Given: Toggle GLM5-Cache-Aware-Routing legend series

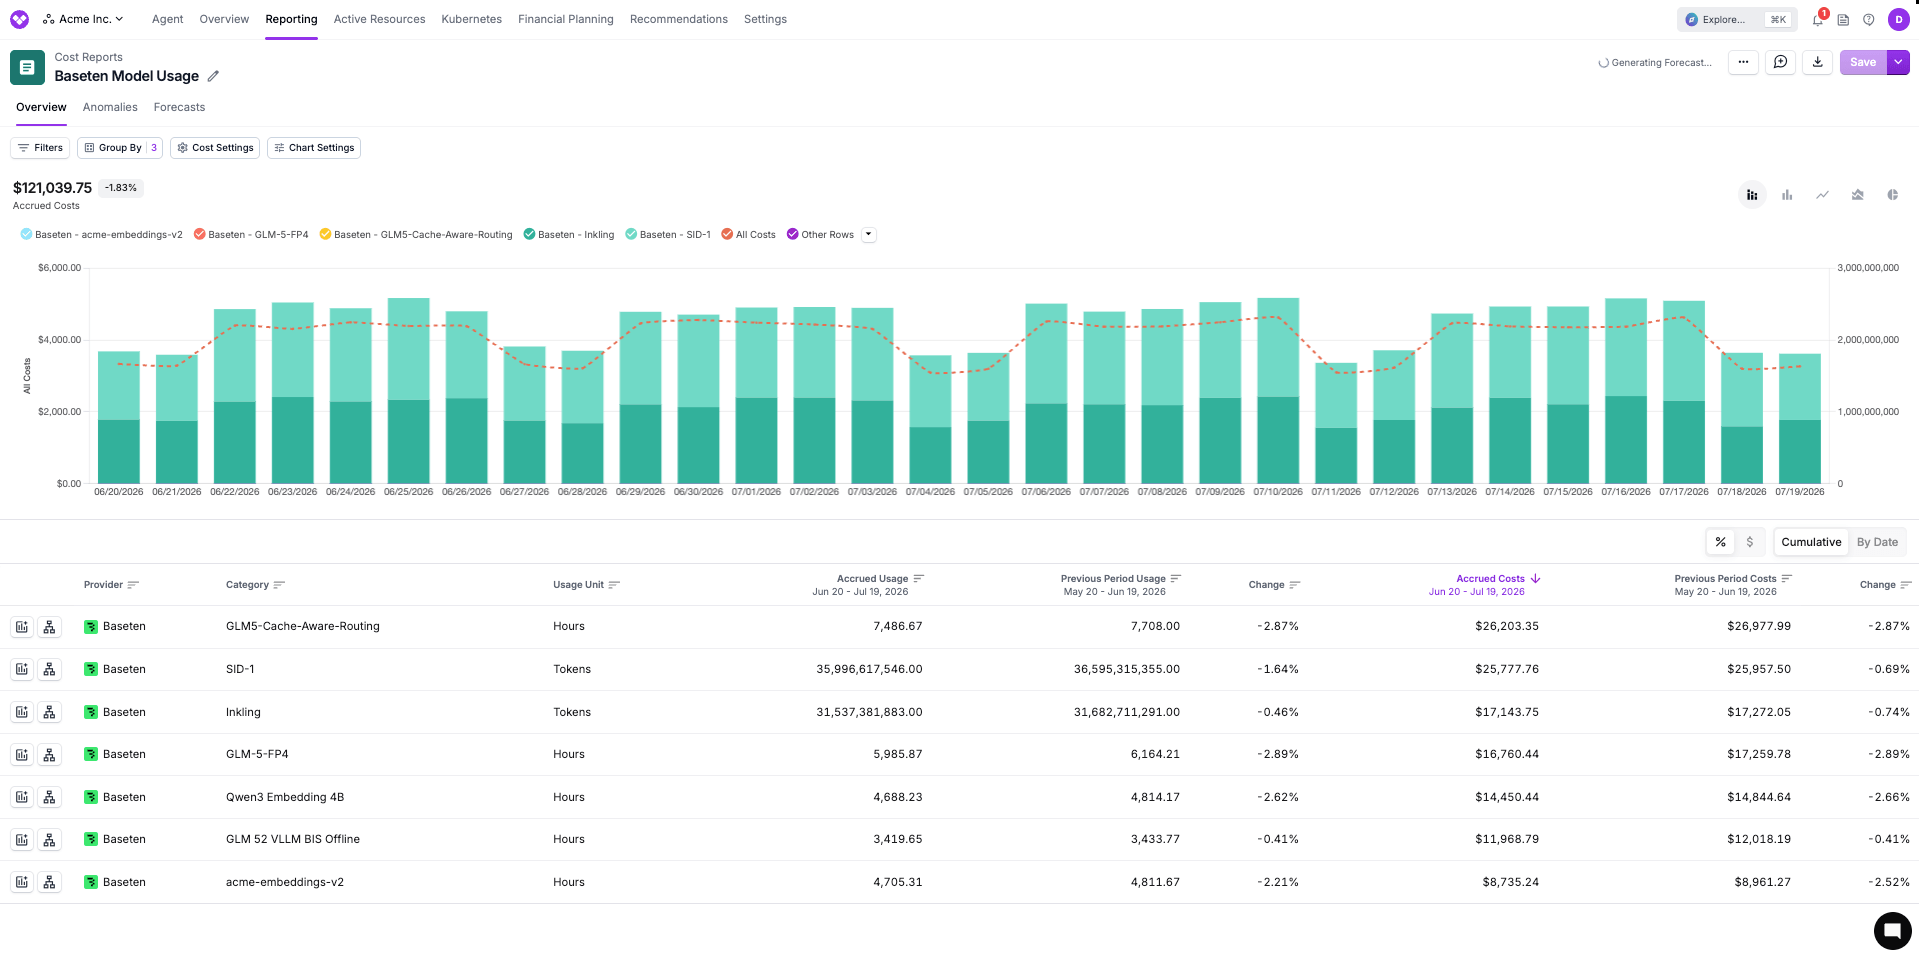Looking at the screenshot, I should 416,235.
